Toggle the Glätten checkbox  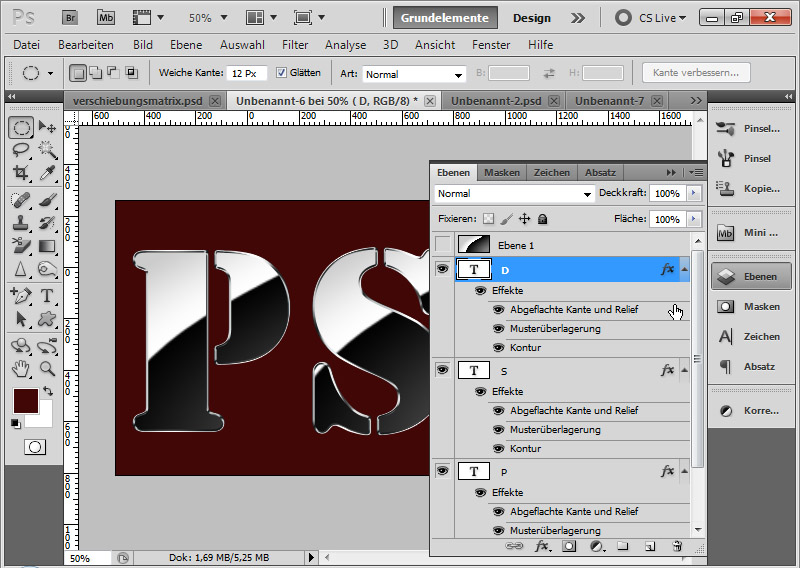click(281, 73)
